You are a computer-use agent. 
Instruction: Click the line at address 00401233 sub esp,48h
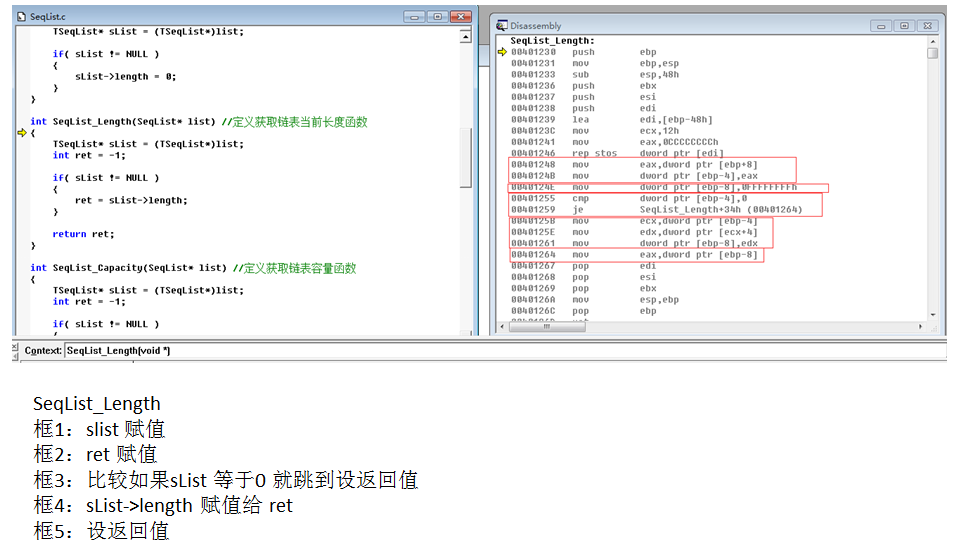(595, 75)
